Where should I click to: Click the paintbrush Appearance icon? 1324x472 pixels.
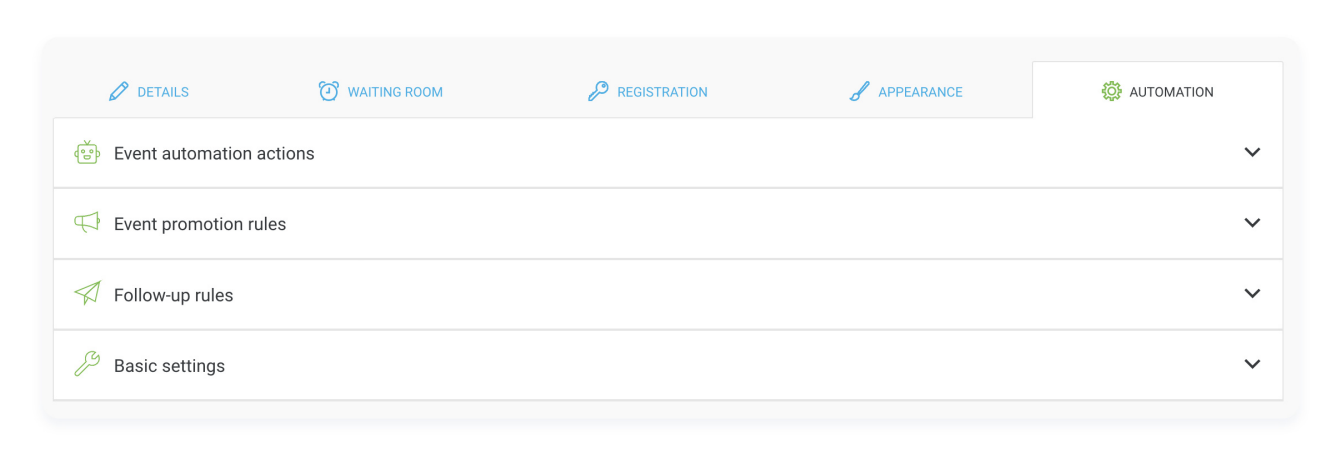[x=859, y=91]
